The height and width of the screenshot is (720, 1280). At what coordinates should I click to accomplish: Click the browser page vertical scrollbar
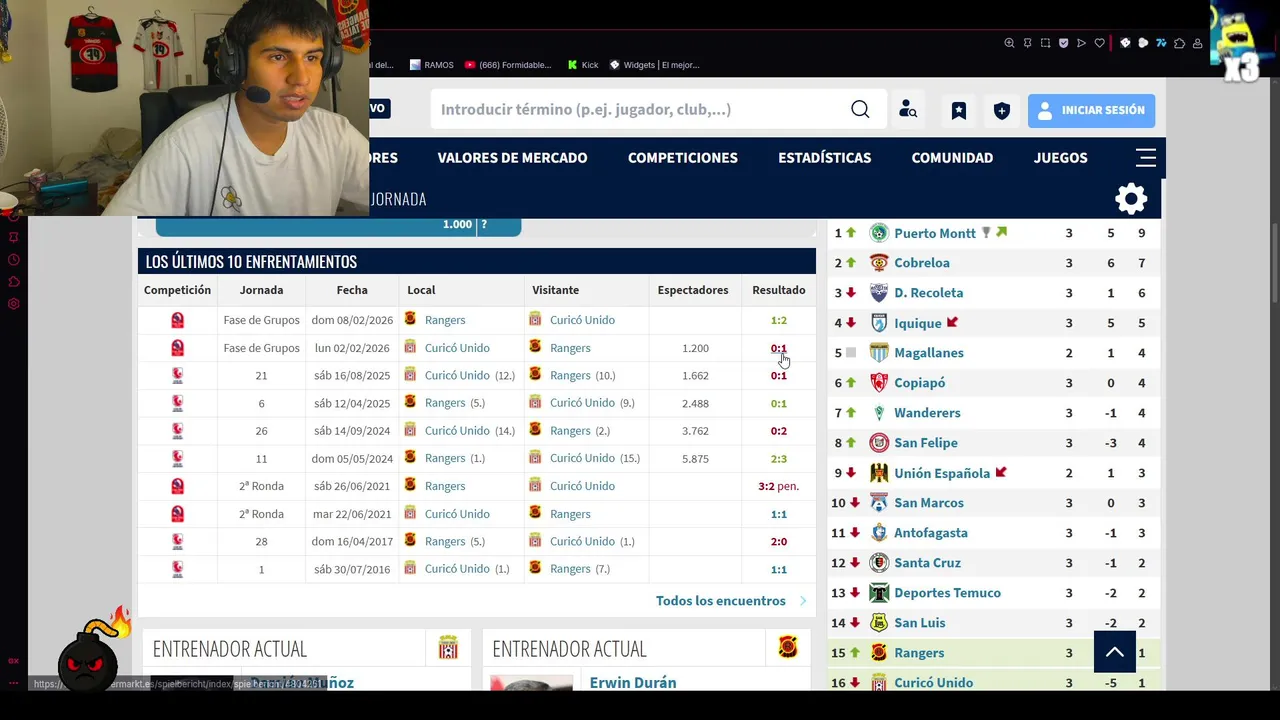tap(1274, 265)
